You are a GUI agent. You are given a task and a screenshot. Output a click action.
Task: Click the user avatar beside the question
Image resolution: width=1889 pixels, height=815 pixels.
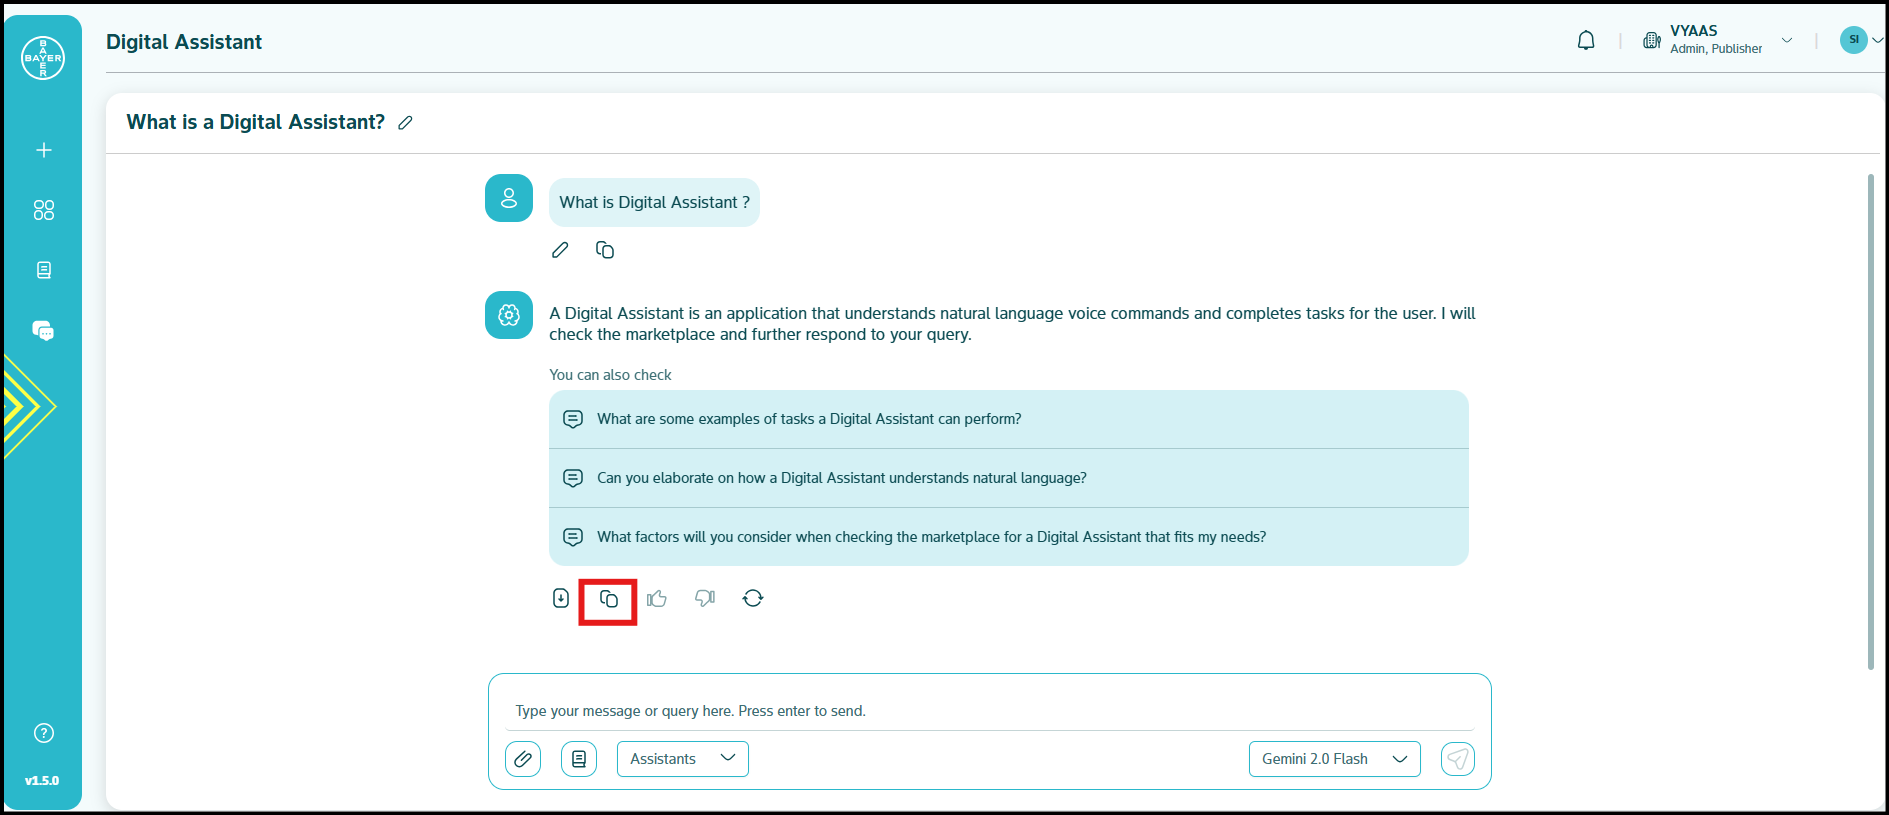click(509, 198)
